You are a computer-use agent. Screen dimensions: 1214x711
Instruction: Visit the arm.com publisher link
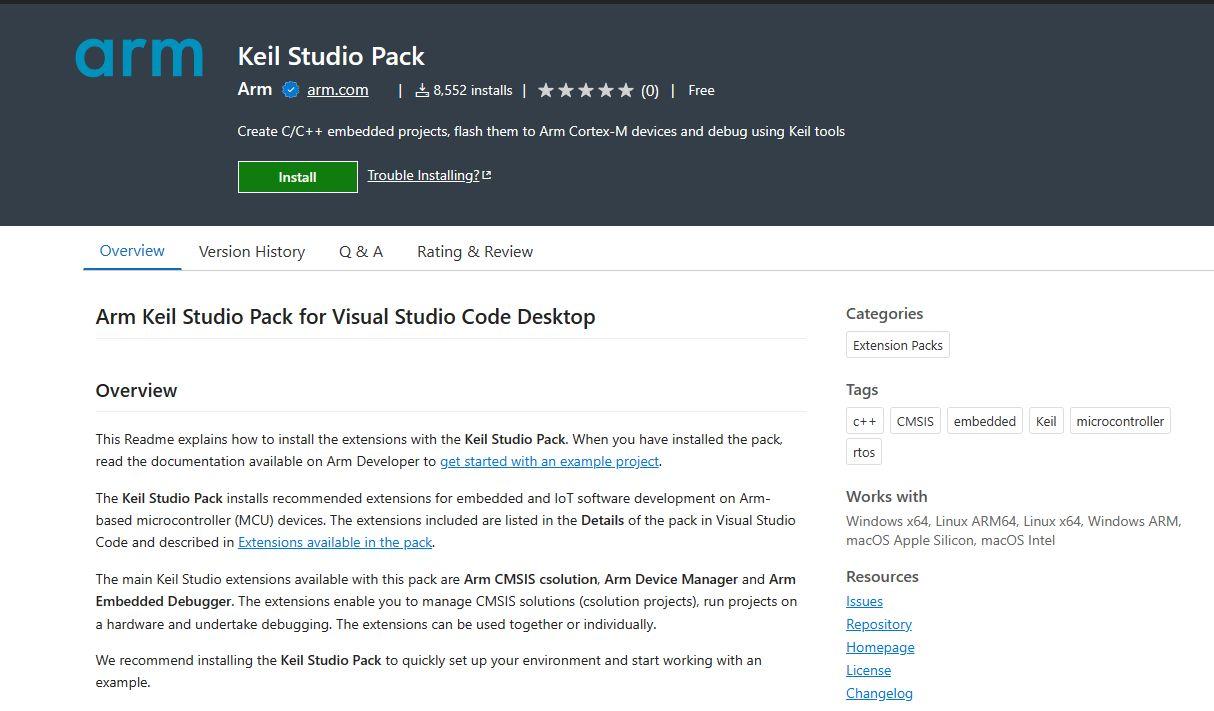[x=337, y=89]
